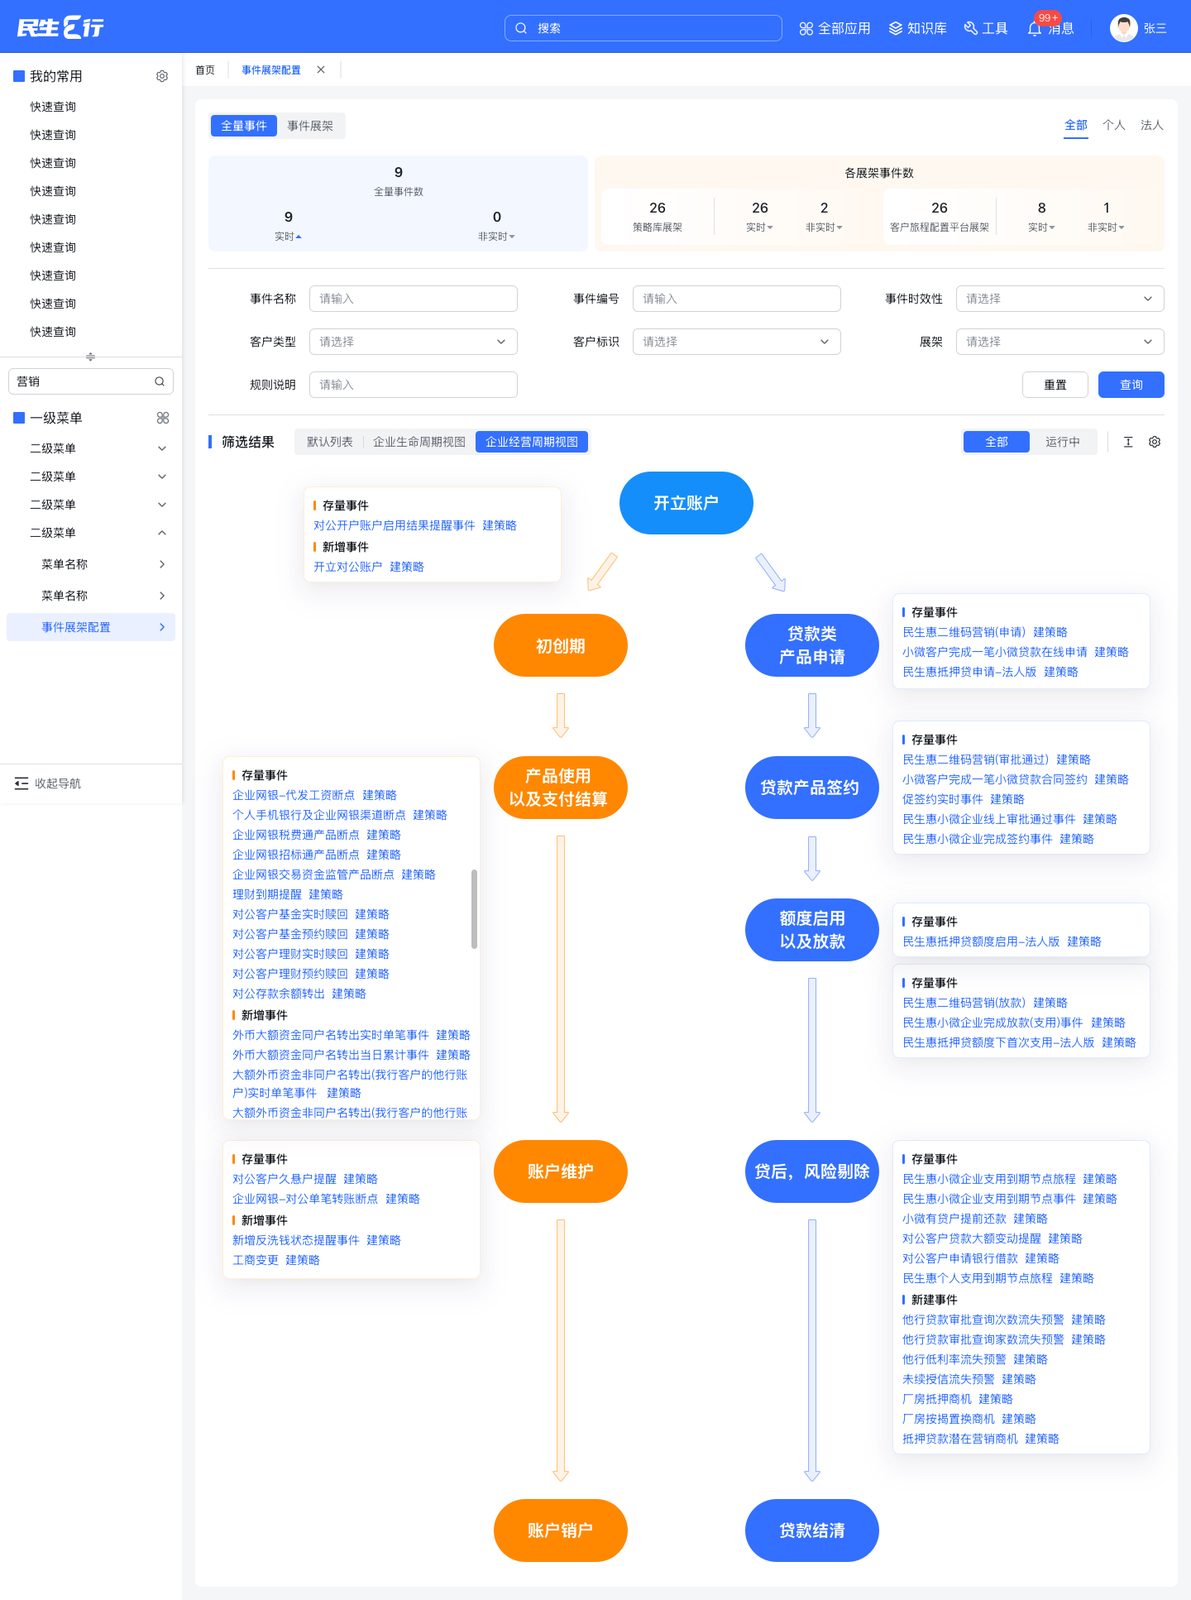The image size is (1191, 1600).
Task: Open 客户类型 dropdown
Action: 413,342
